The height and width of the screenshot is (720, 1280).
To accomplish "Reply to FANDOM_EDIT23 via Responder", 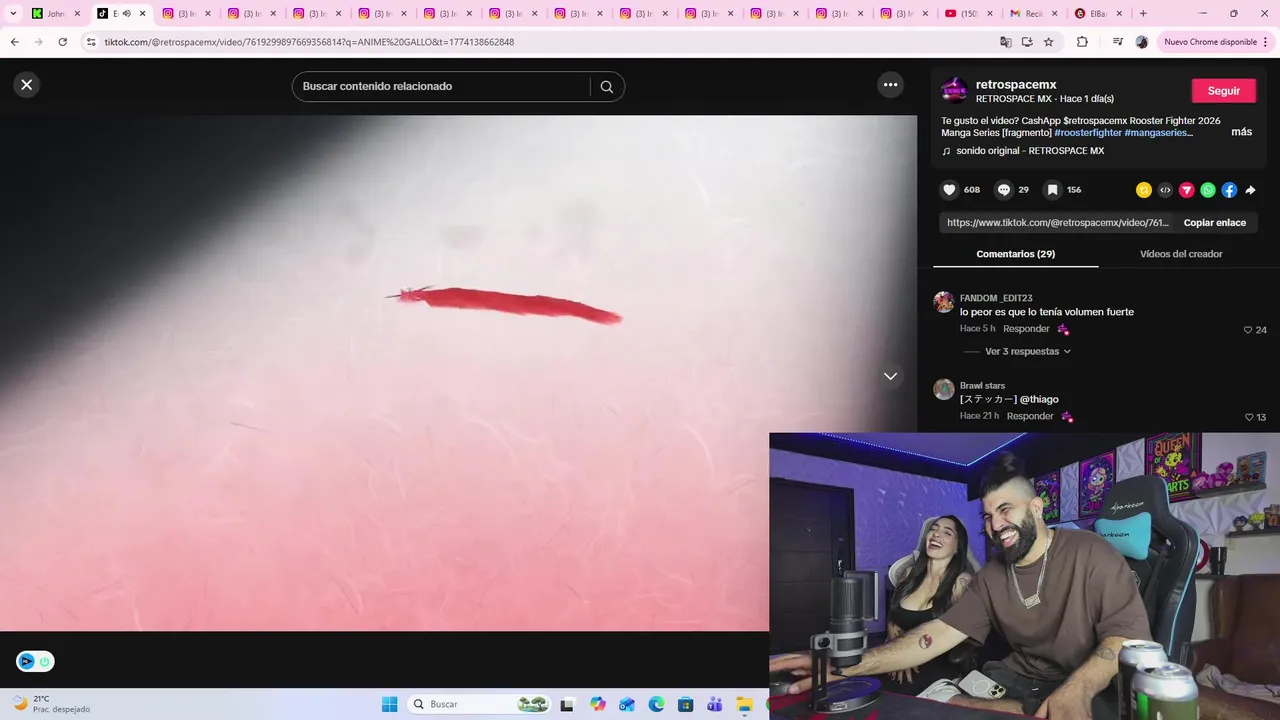I will [x=1026, y=329].
